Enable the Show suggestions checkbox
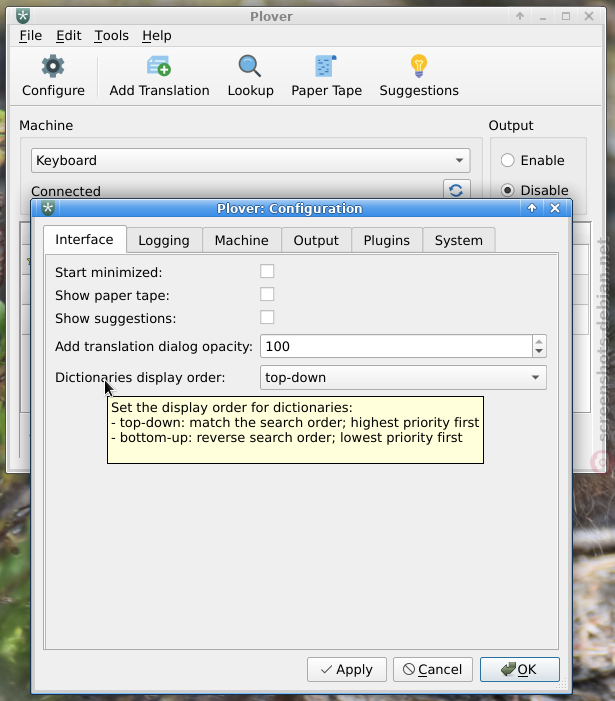Viewport: 615px width, 701px height. tap(267, 317)
